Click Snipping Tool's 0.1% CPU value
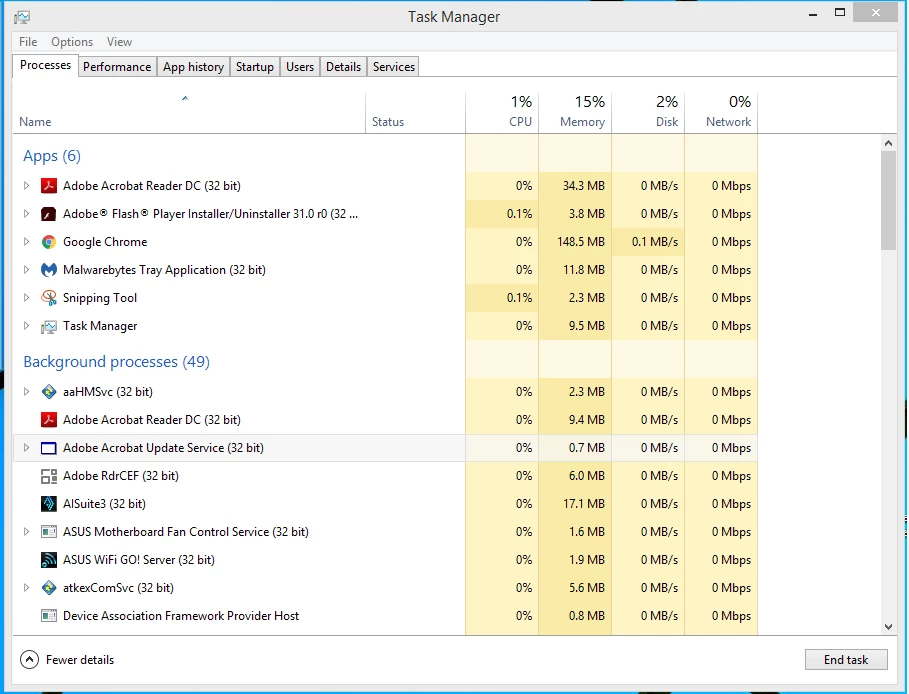Screen dimensions: 909x694 [x=519, y=298]
